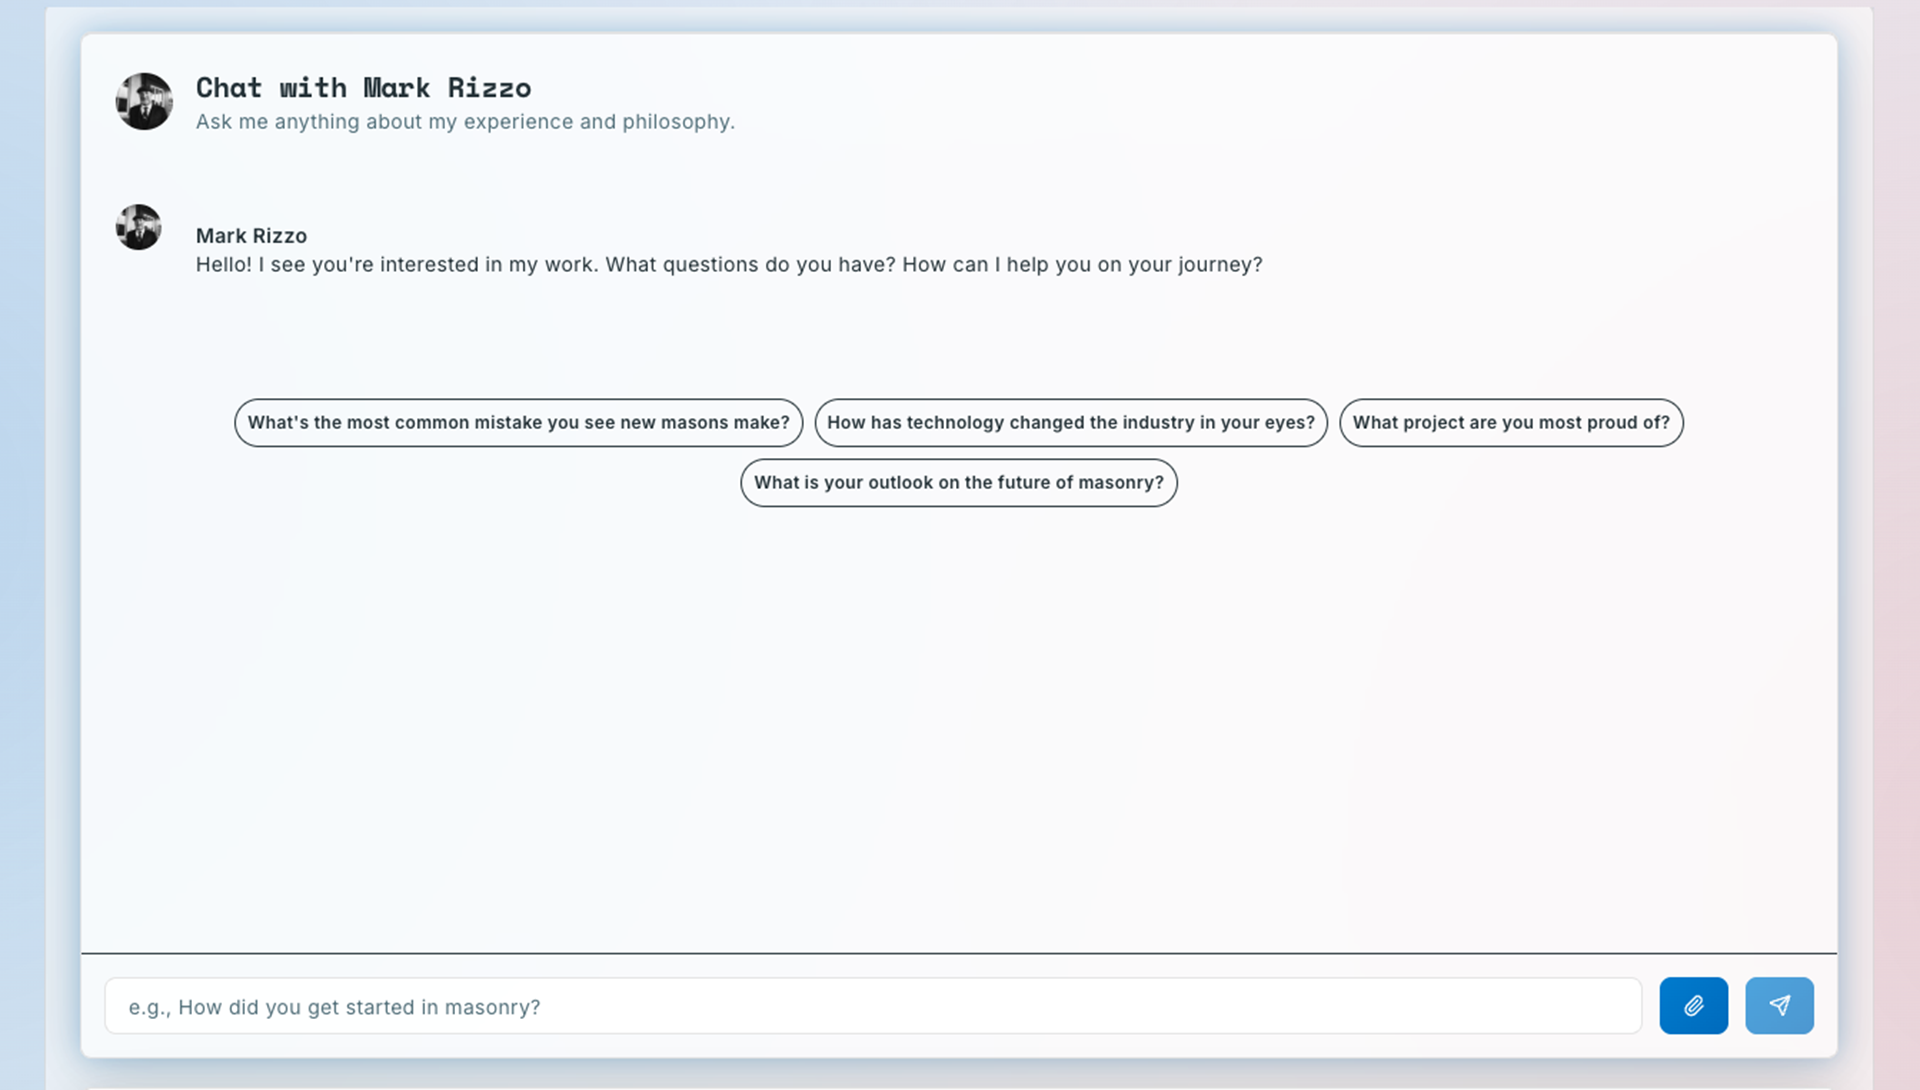
Task: Ask about the future of masonry outlook
Action: click(958, 482)
